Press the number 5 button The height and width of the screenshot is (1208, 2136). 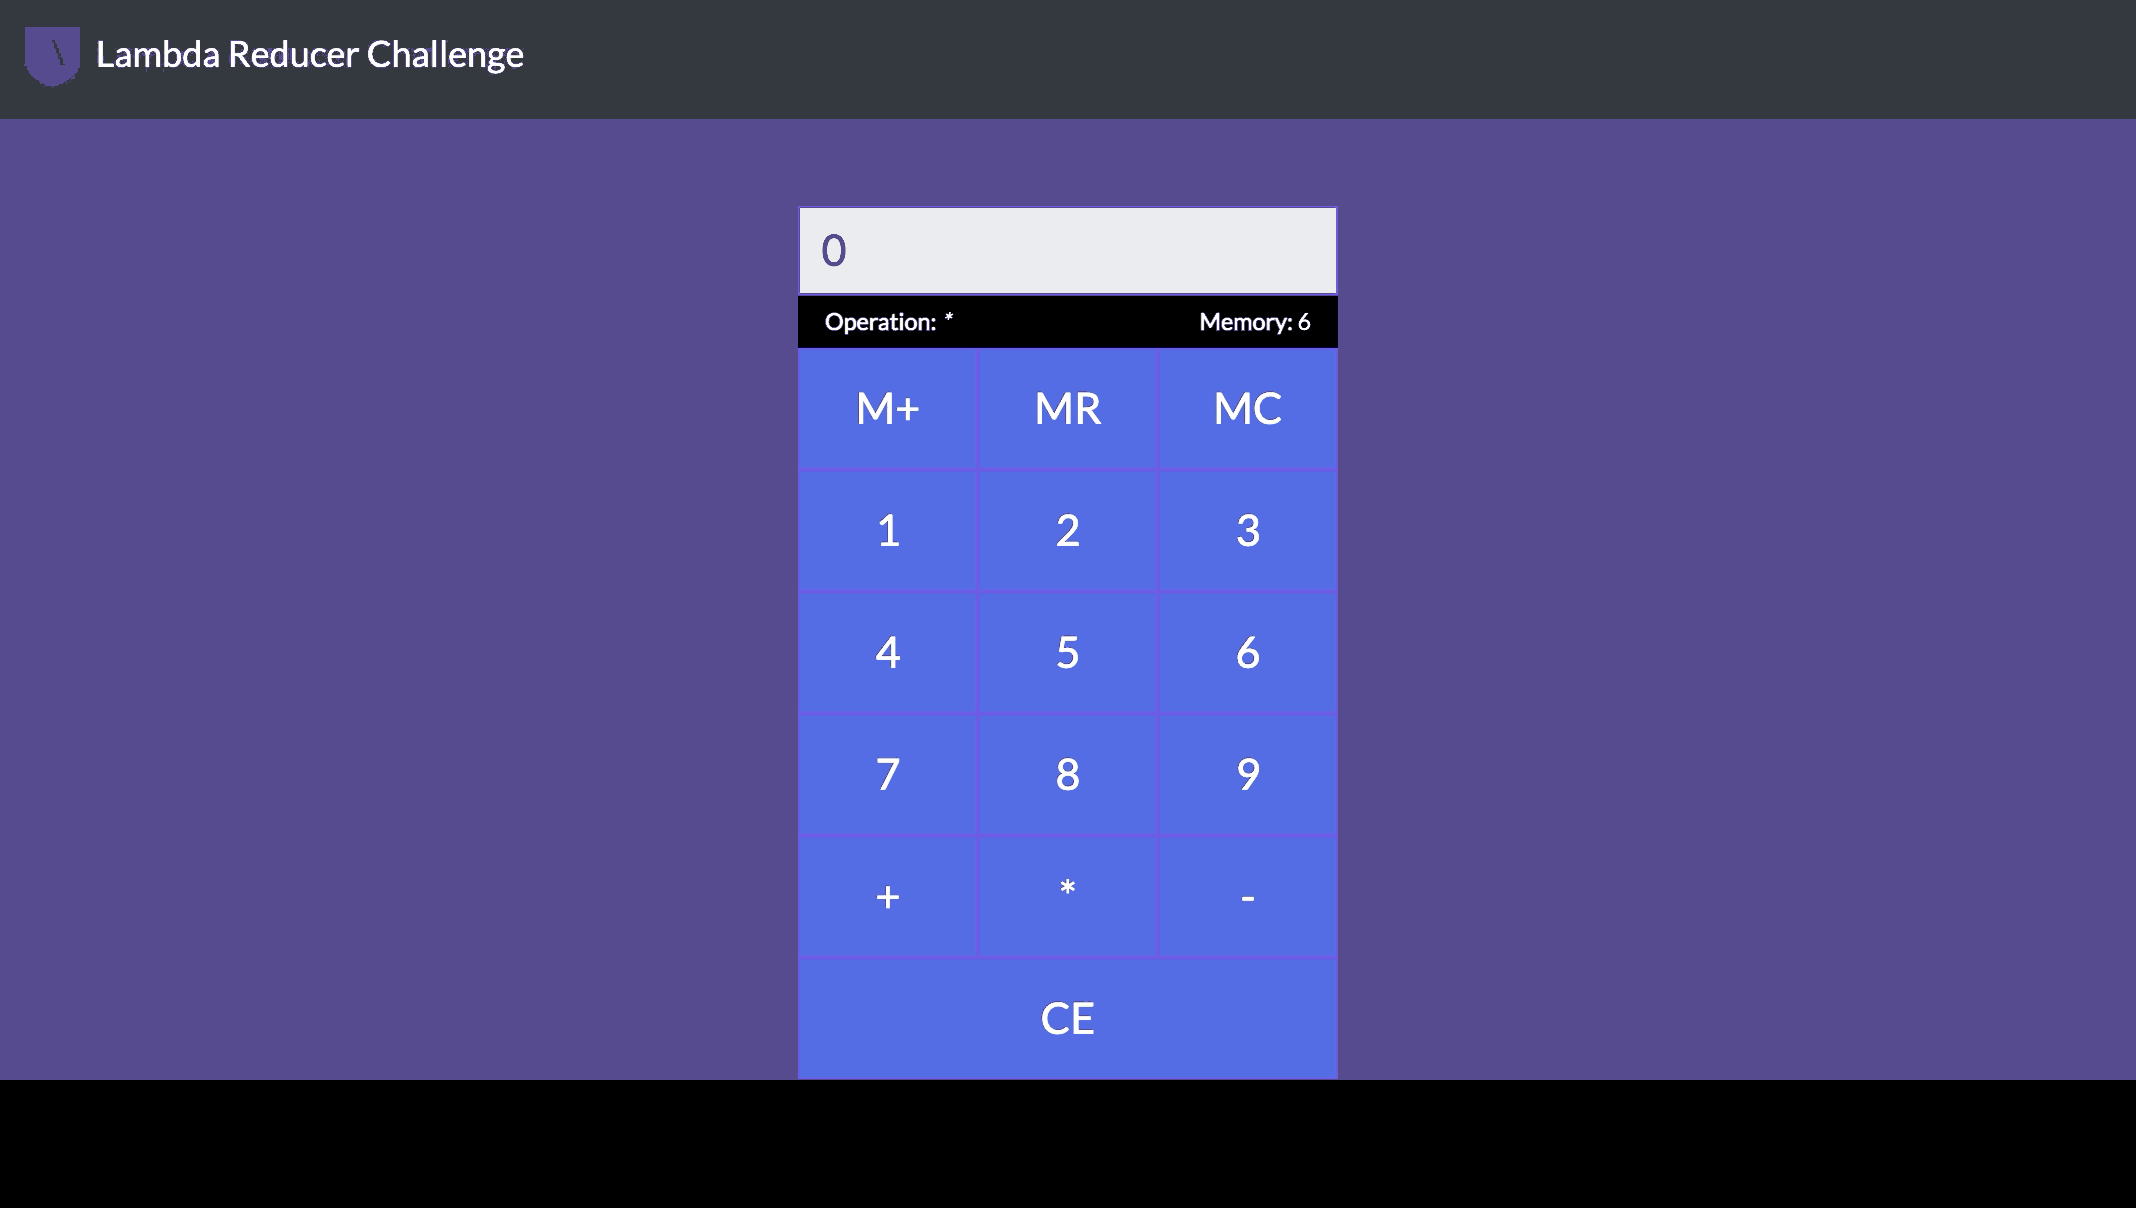pyautogui.click(x=1067, y=652)
